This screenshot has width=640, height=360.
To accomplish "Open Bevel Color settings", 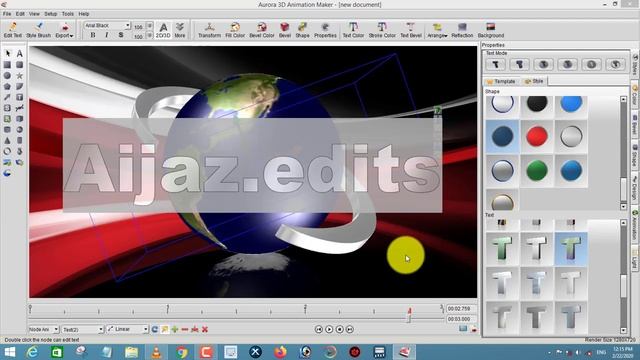I will pyautogui.click(x=262, y=30).
